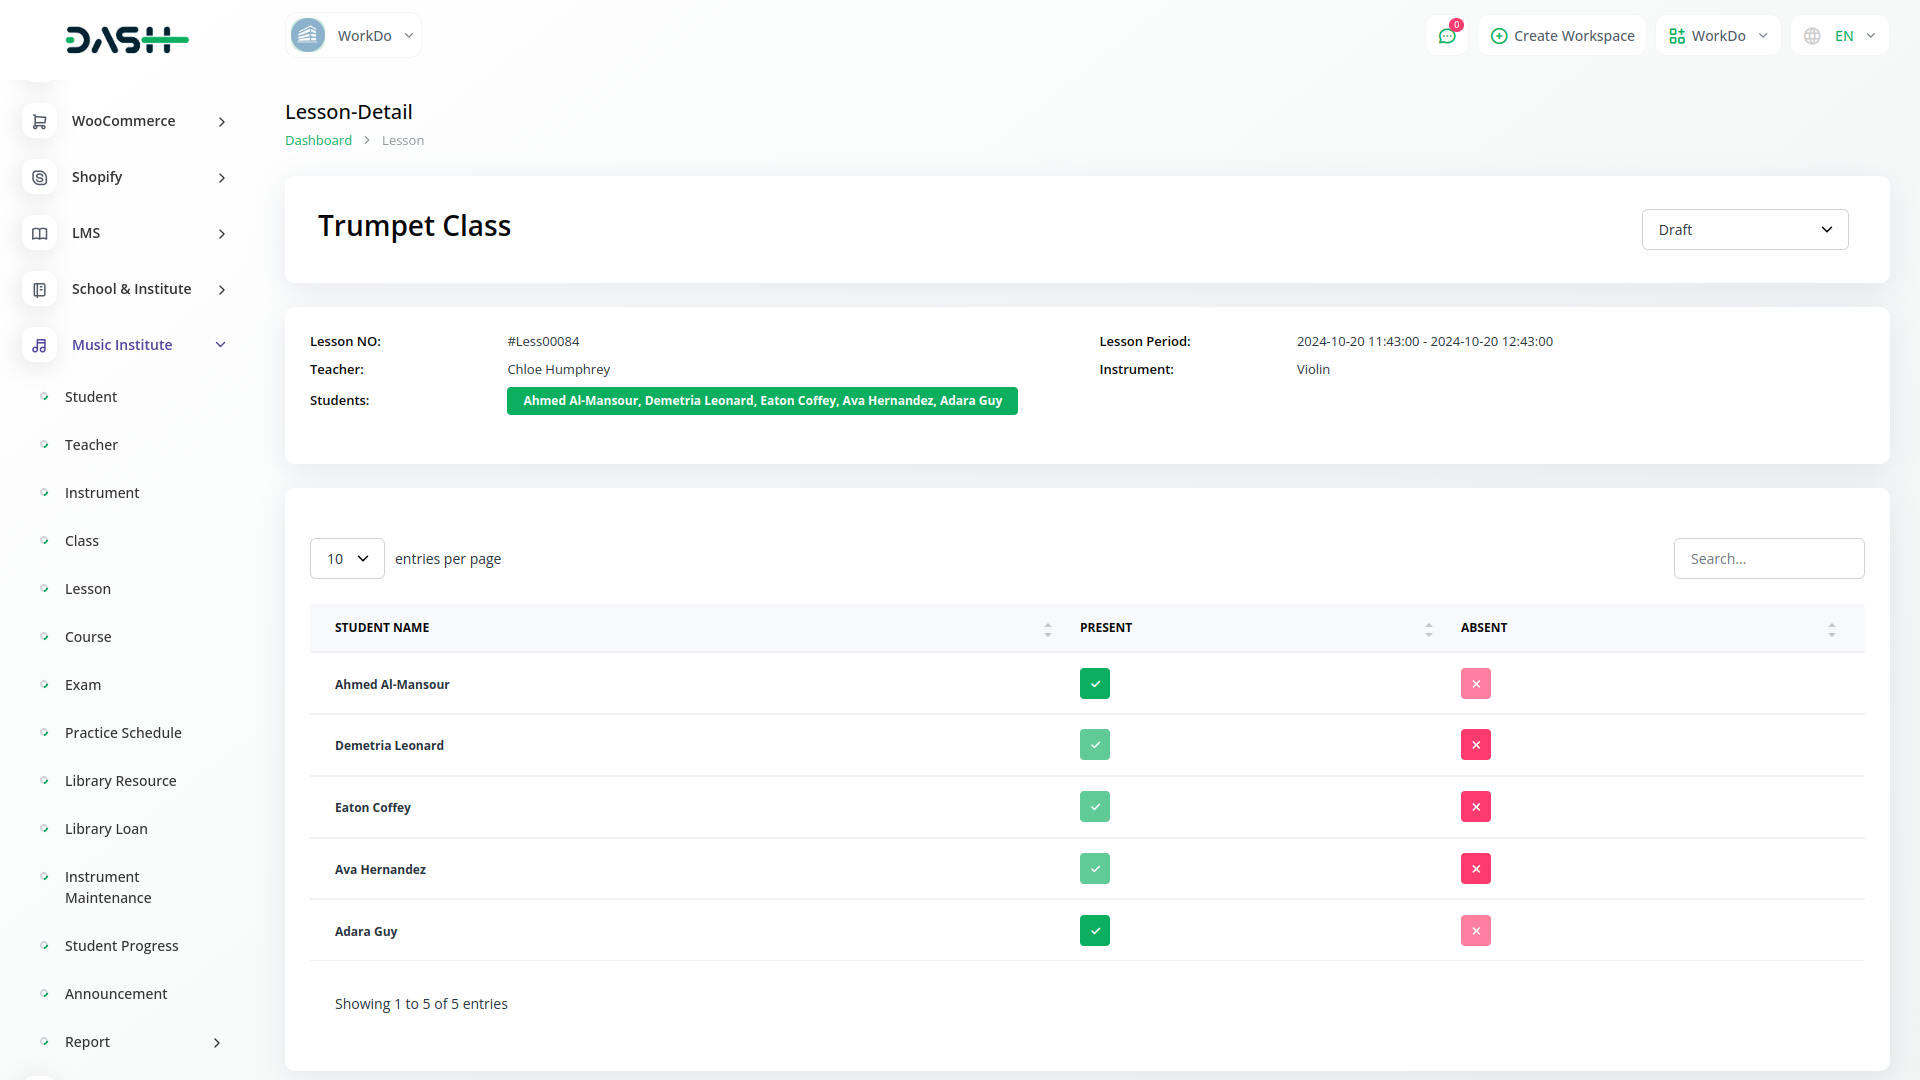Go to the Dashboard breadcrumb link
The image size is (1920, 1080).
point(318,141)
